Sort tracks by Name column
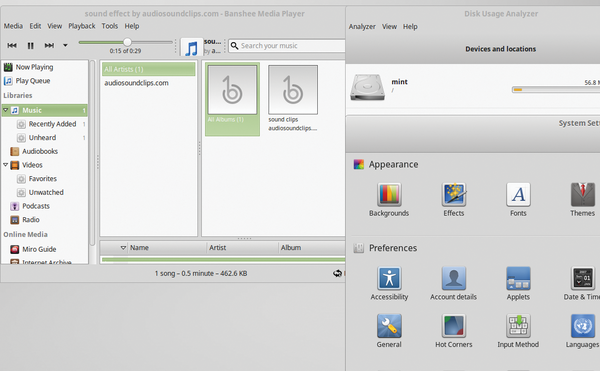 tap(167, 248)
